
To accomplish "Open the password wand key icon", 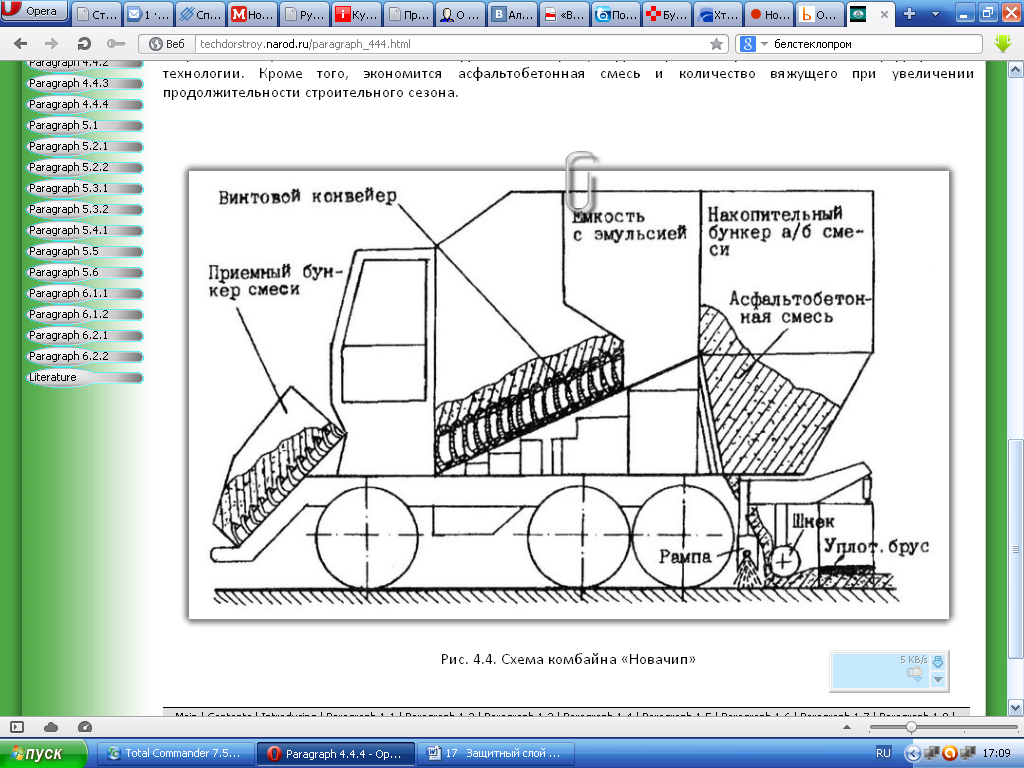I will pyautogui.click(x=116, y=44).
